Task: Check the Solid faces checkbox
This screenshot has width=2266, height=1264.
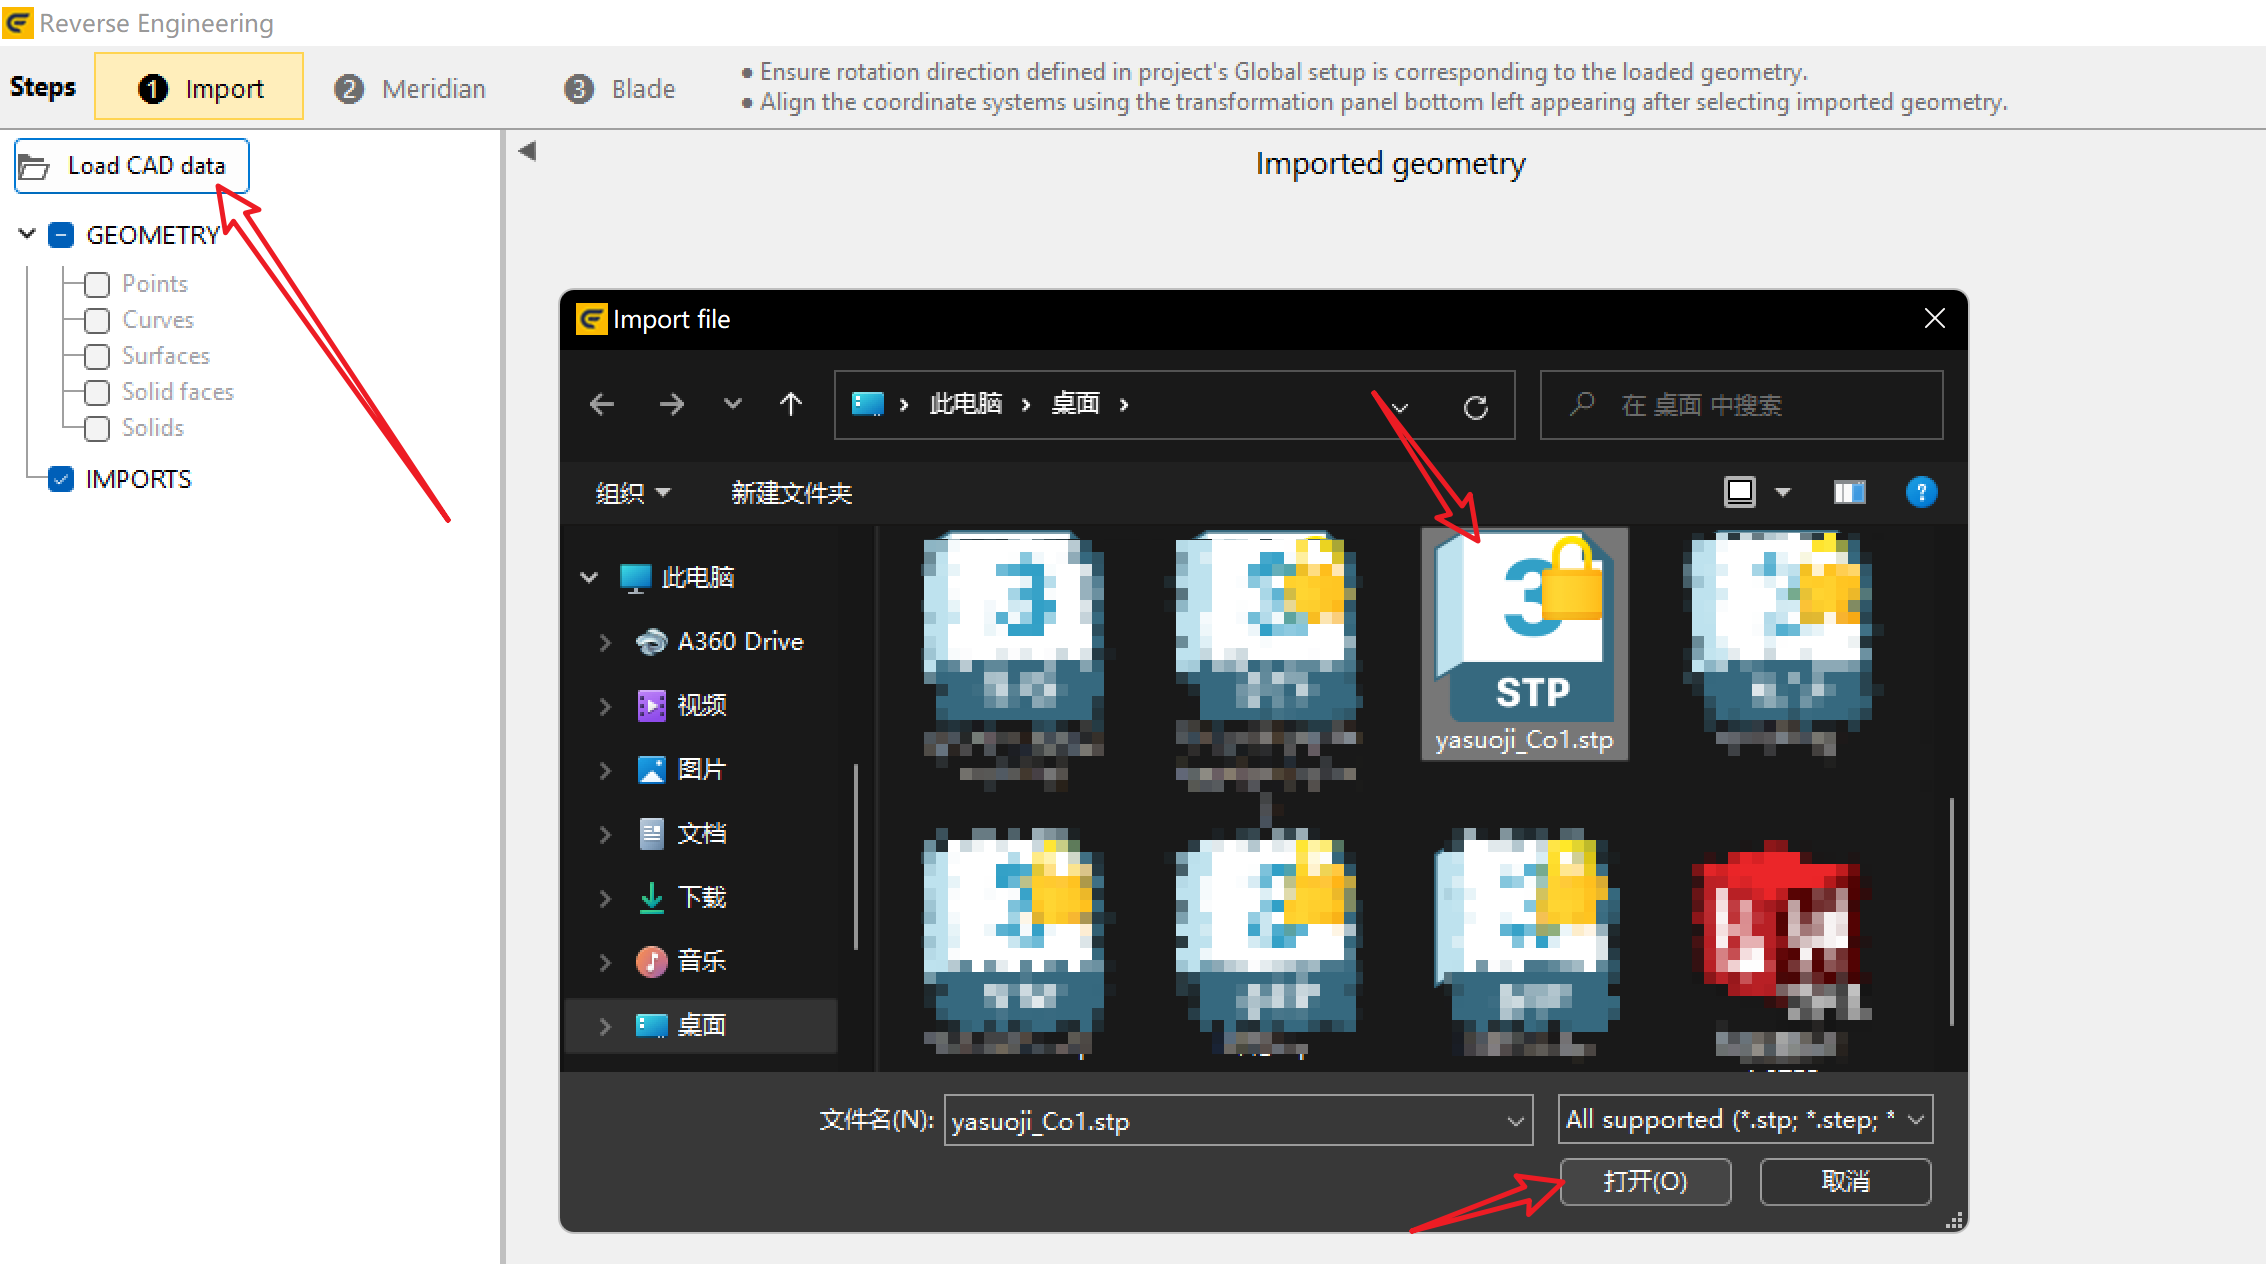Action: pos(97,393)
